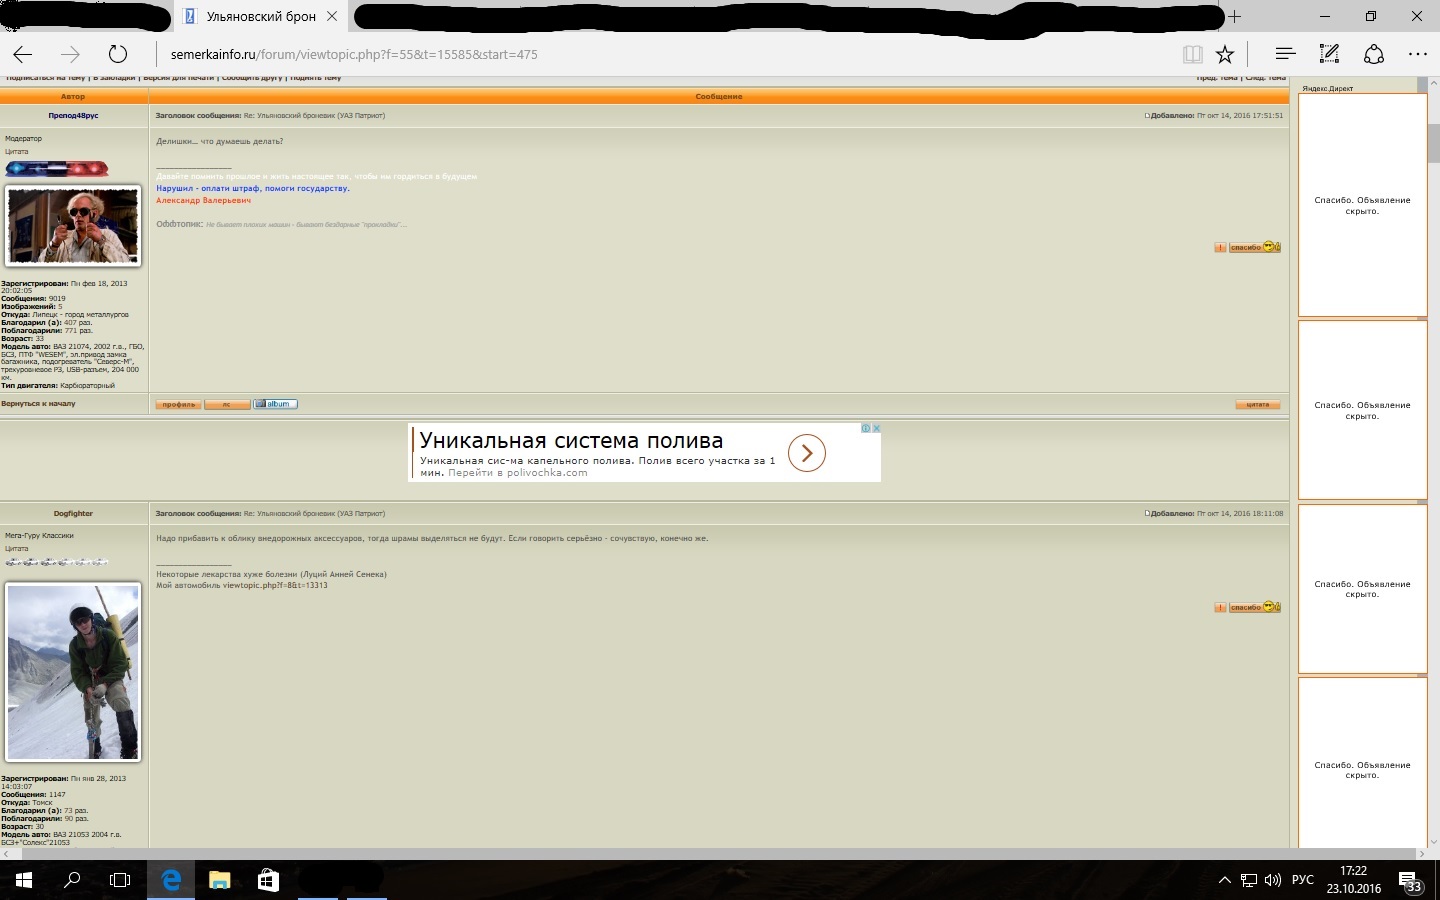Image resolution: width=1440 pixels, height=900 pixels.
Task: Click Препод48рус's Цитата text under Модератор
Action: pos(17,152)
